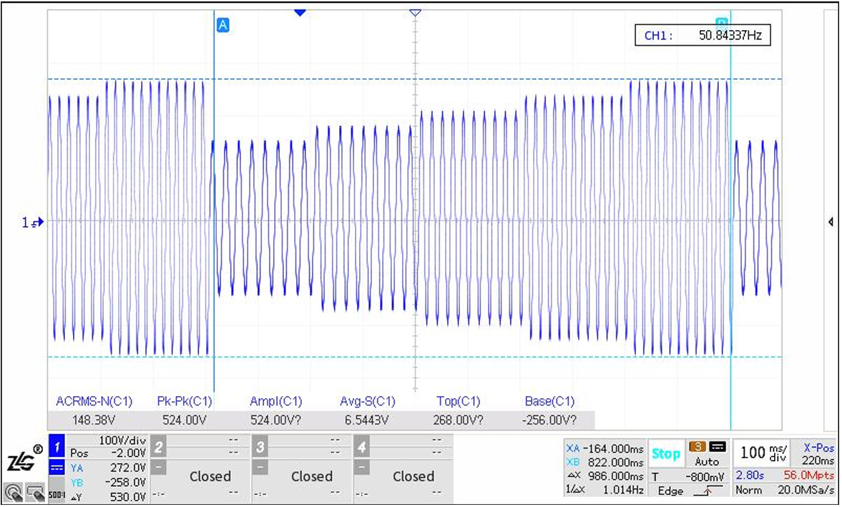842x507 pixels.
Task: Click the channel 4 Closed label
Action: click(x=413, y=476)
